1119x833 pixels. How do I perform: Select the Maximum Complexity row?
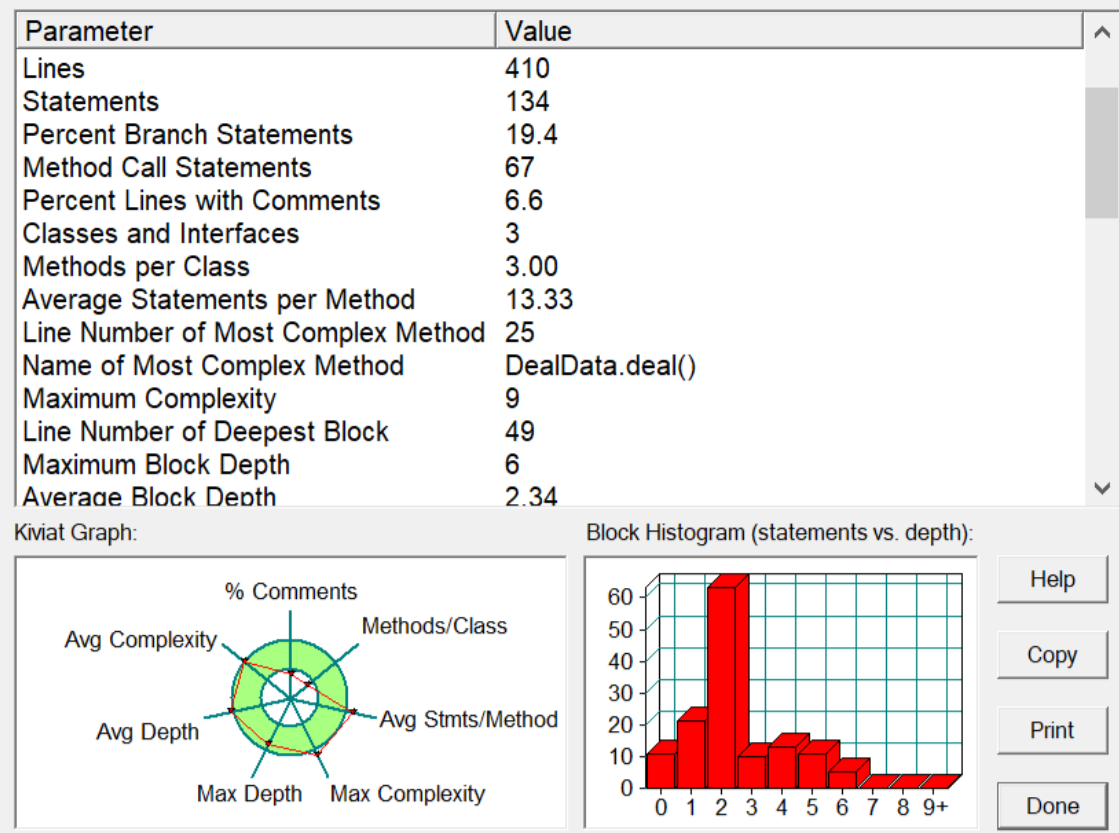pyautogui.click(x=550, y=398)
